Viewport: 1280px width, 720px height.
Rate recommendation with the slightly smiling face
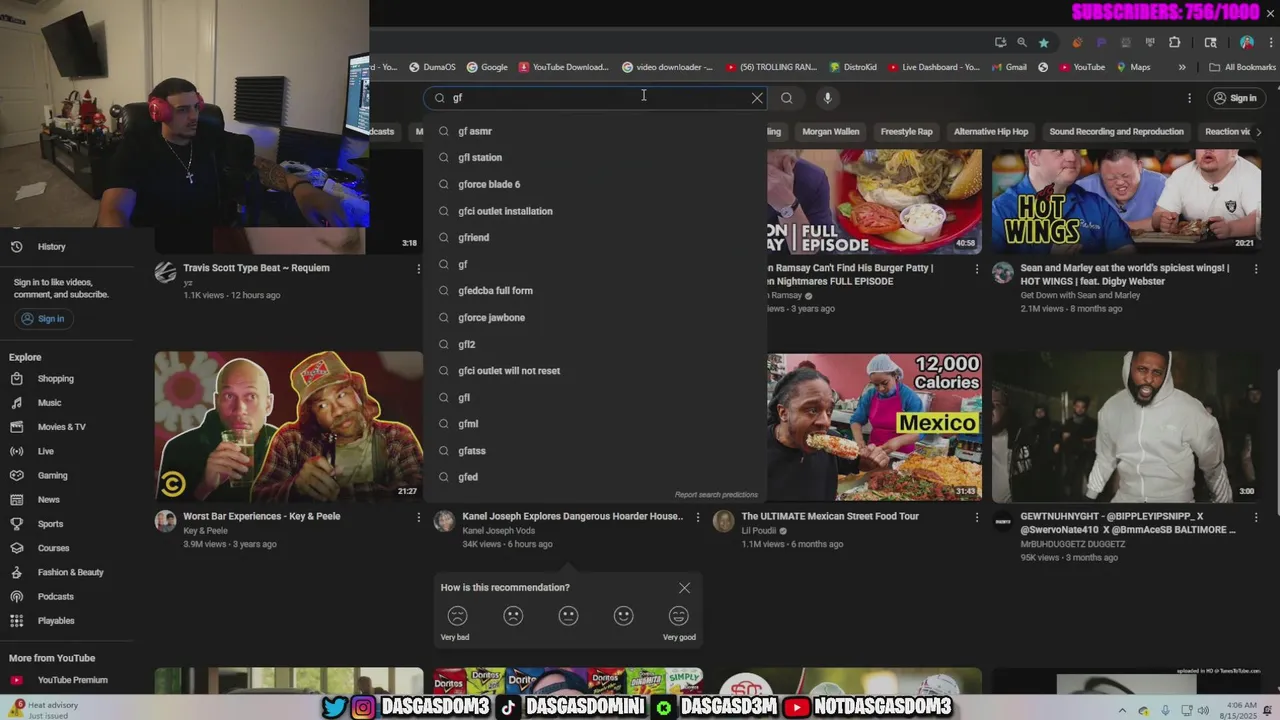(x=623, y=617)
